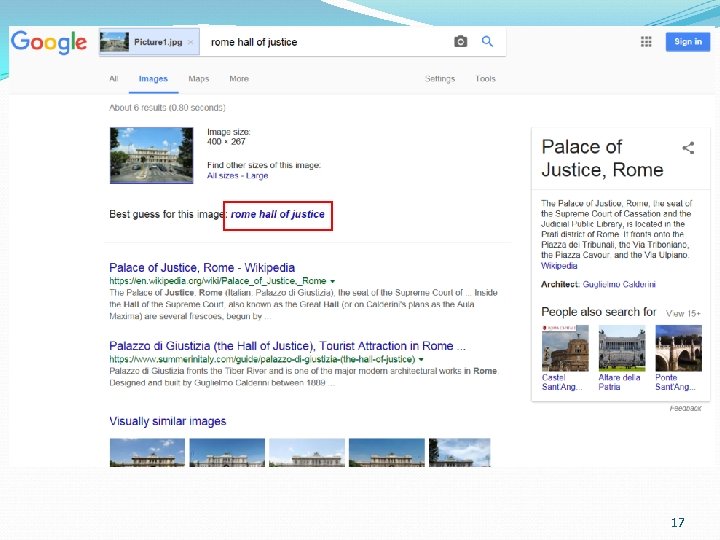
Task: Click the Sign in button
Action: coord(688,42)
